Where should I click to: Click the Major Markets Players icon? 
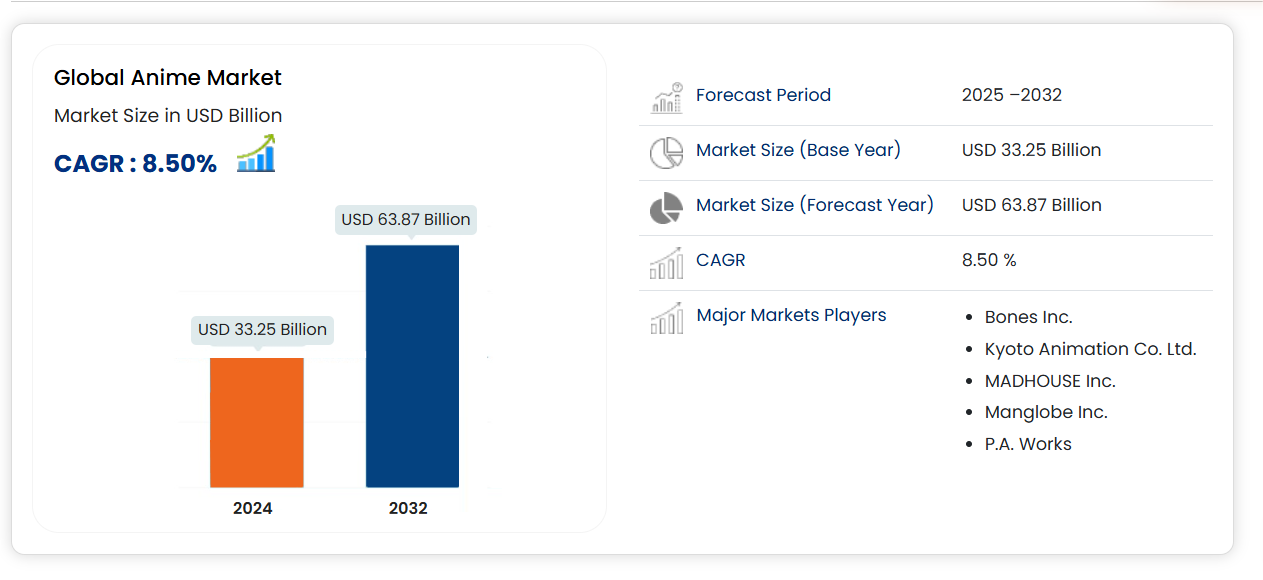click(x=666, y=318)
